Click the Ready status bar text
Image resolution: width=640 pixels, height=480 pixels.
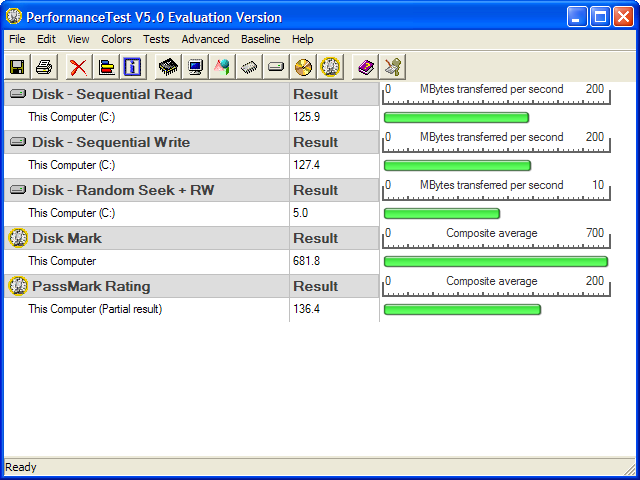(x=21, y=467)
